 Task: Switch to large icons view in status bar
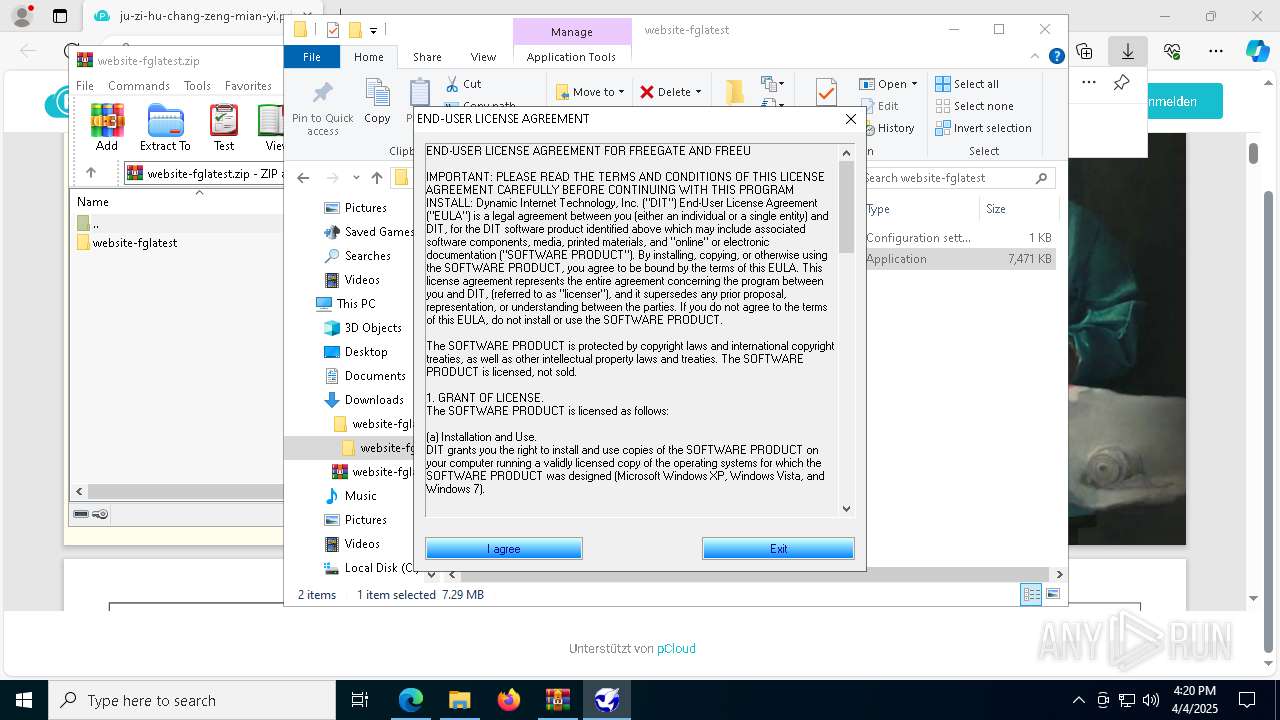pos(1052,594)
